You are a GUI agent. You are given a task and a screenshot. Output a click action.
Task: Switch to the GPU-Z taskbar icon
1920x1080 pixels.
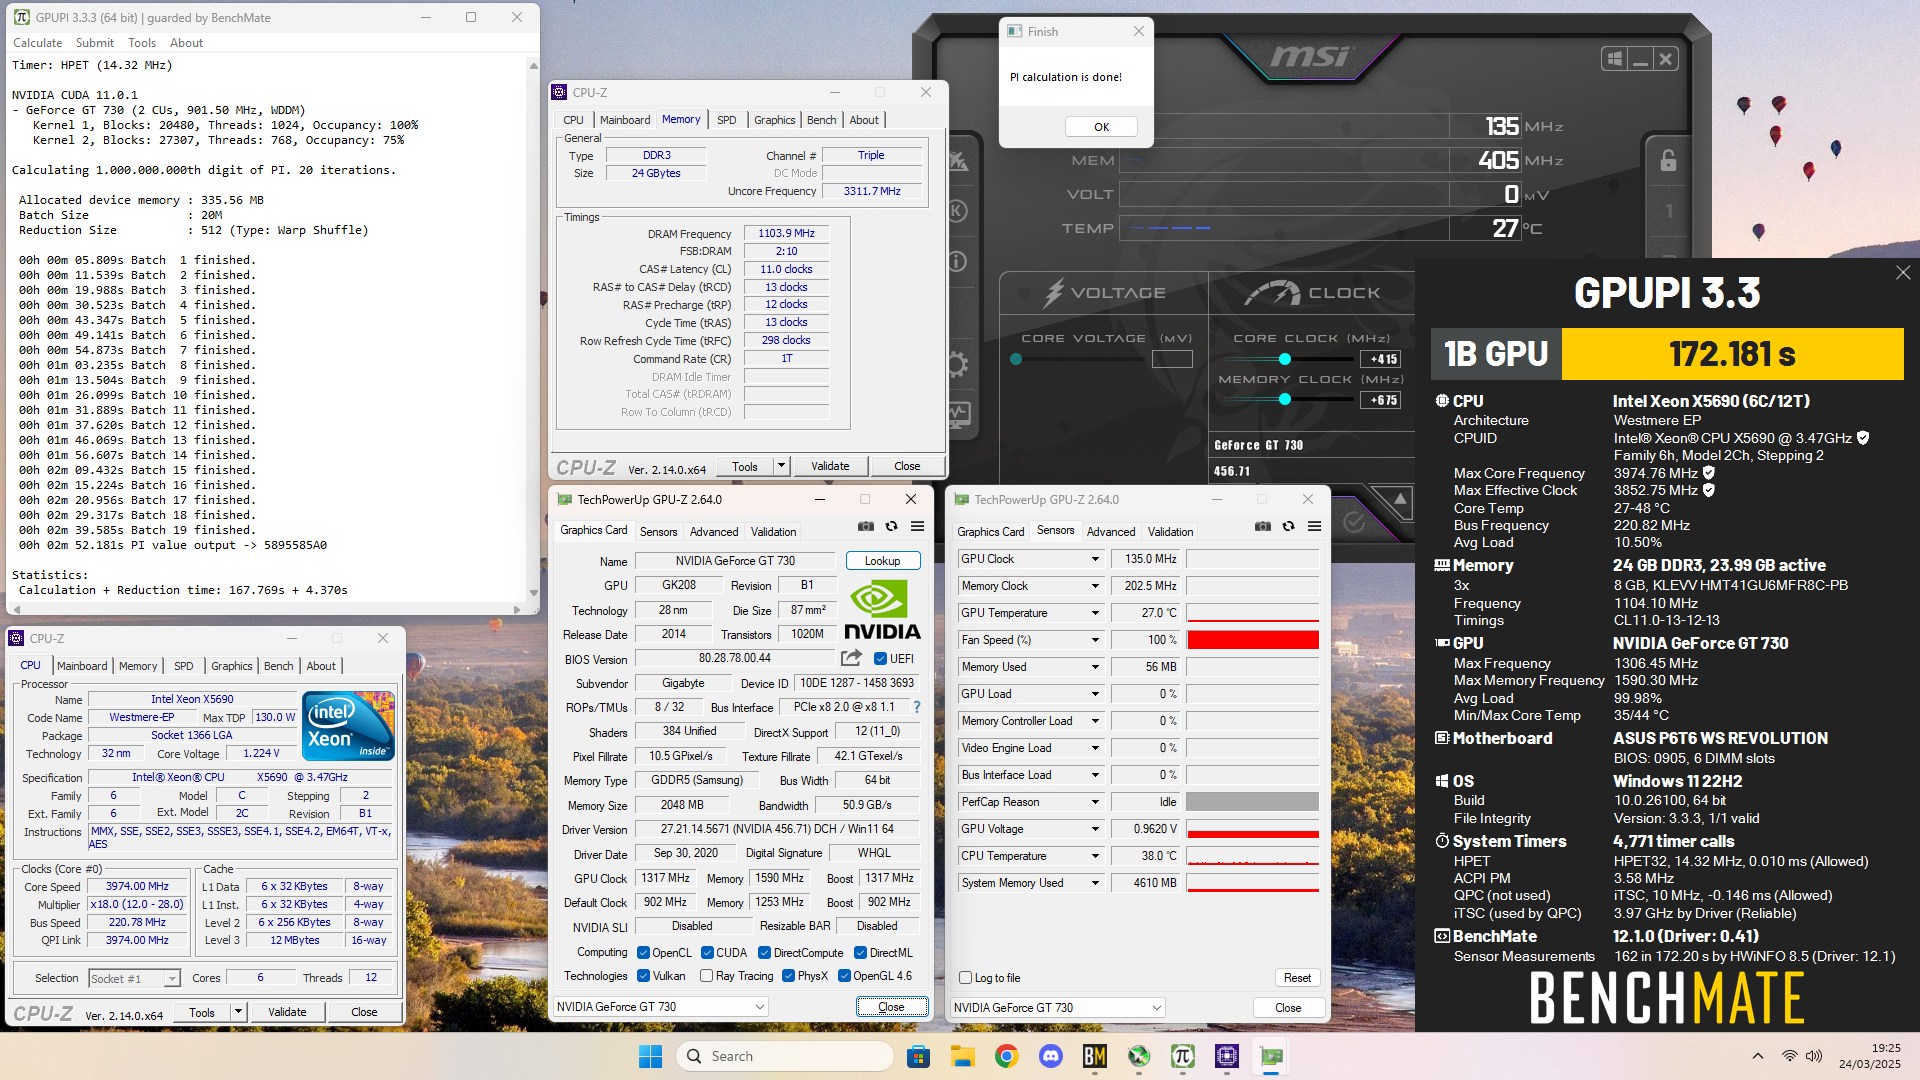1270,1056
